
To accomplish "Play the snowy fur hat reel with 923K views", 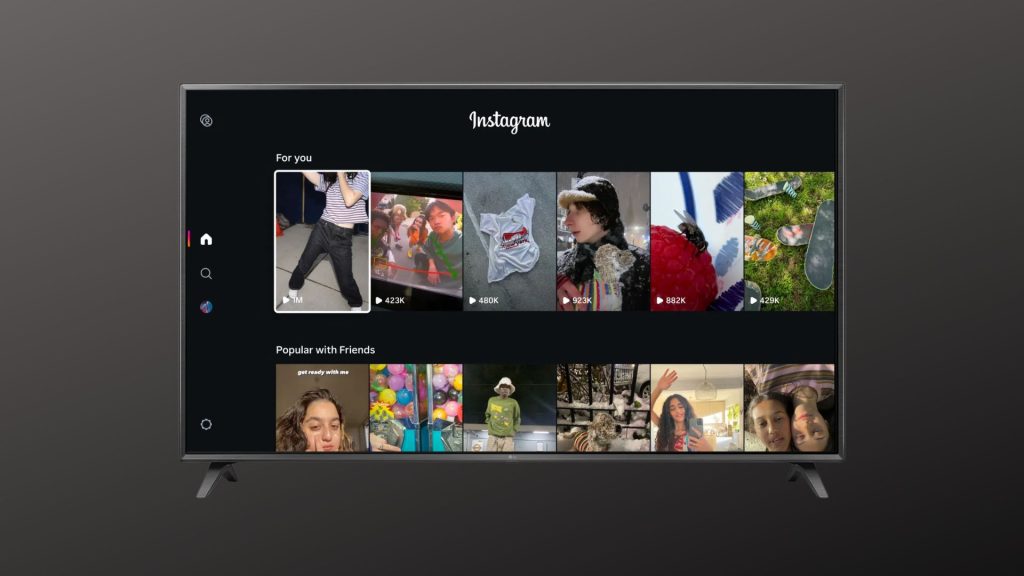I will (603, 241).
